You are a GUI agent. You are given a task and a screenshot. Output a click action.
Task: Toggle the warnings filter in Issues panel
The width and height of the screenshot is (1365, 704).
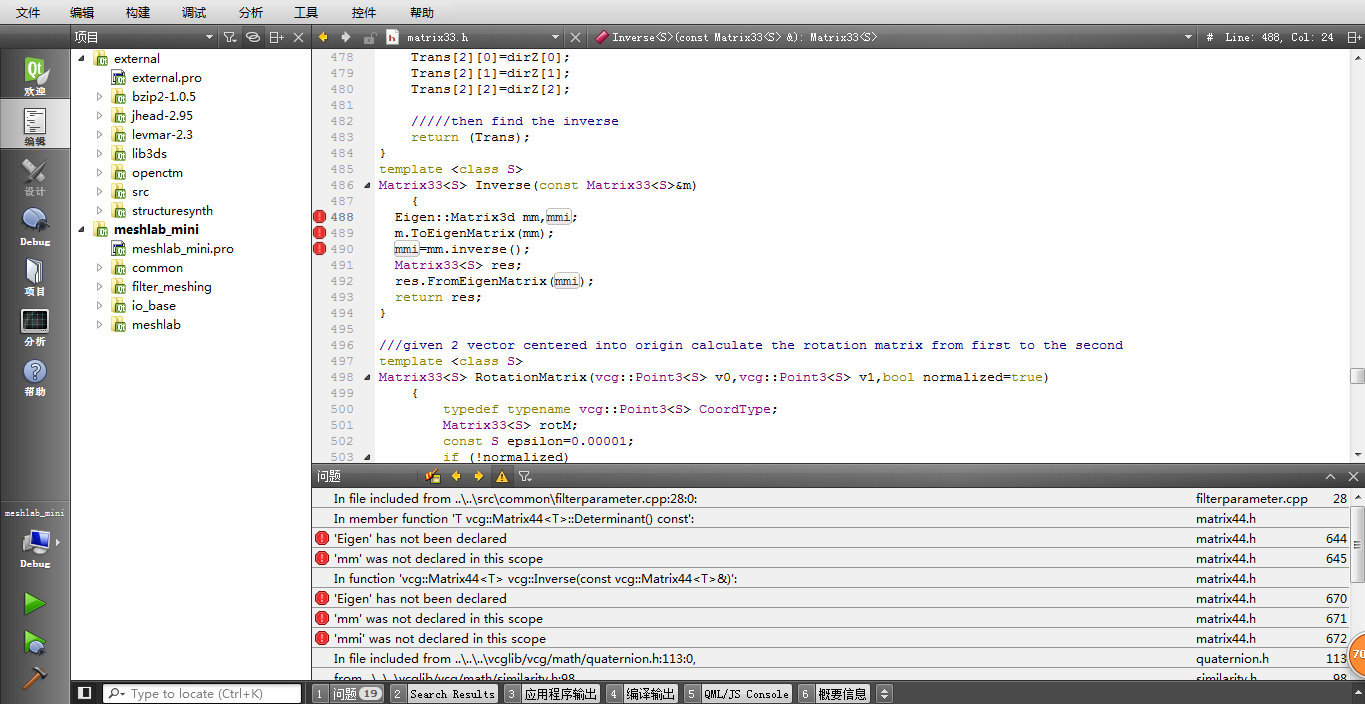502,477
